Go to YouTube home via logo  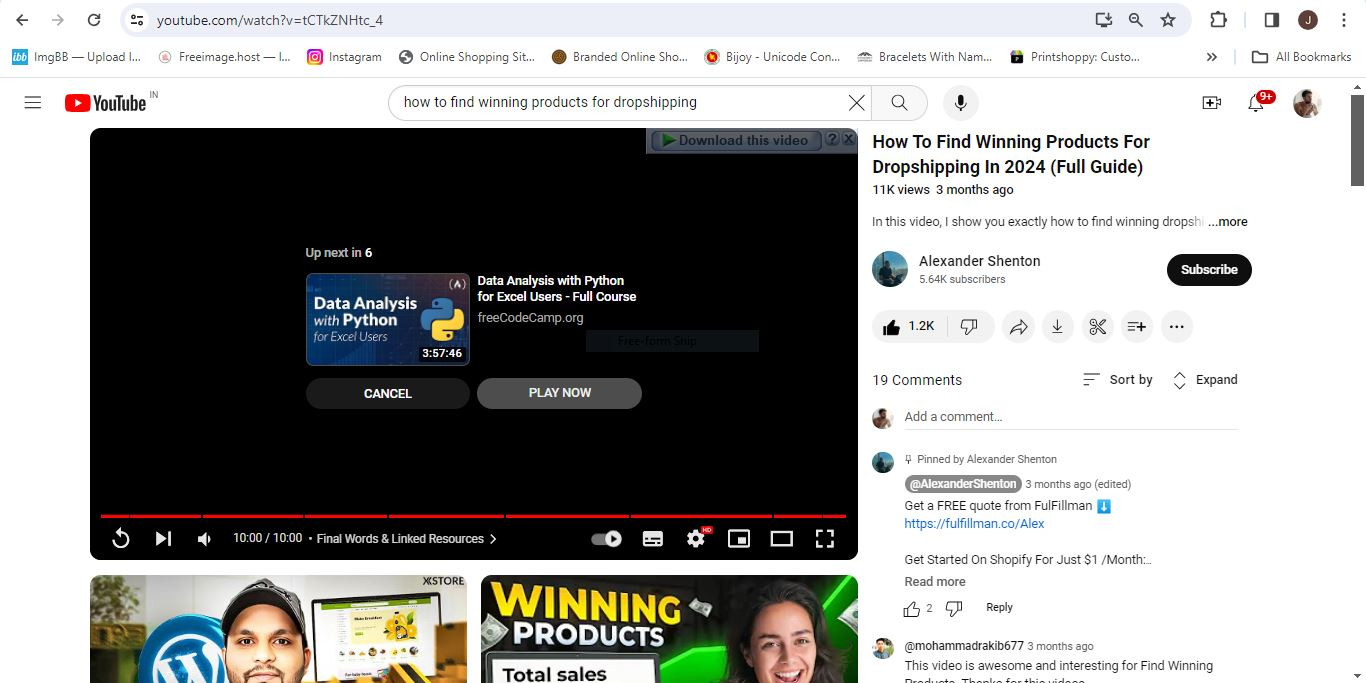tap(106, 102)
